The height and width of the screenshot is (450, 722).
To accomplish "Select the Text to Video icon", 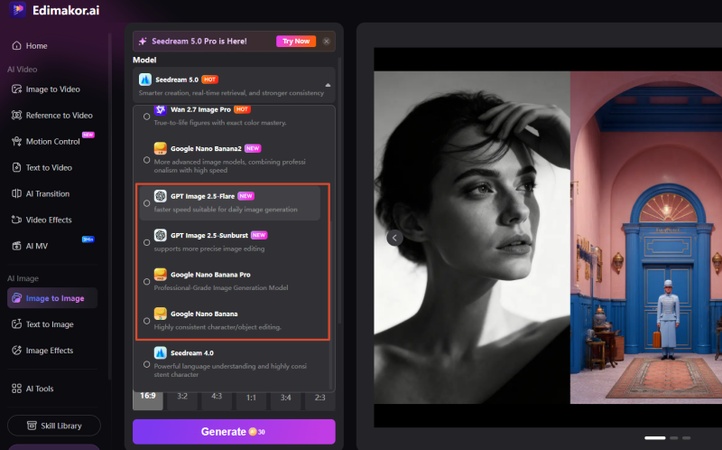I will click(x=17, y=168).
